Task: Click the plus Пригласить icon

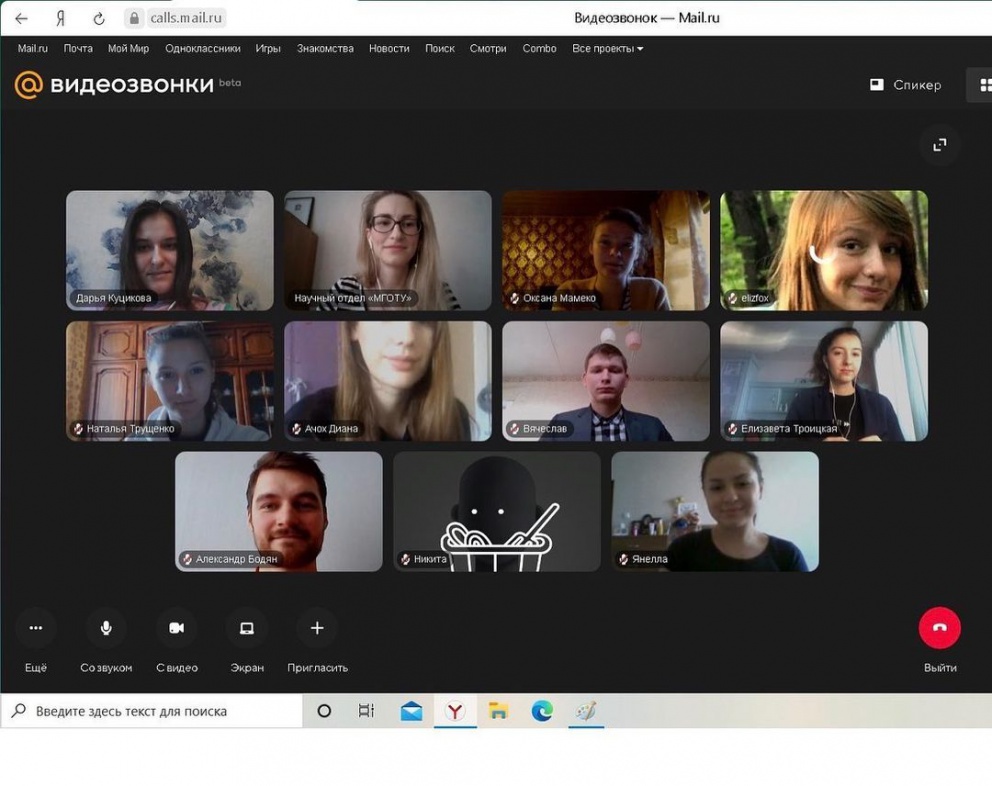Action: coord(317,628)
